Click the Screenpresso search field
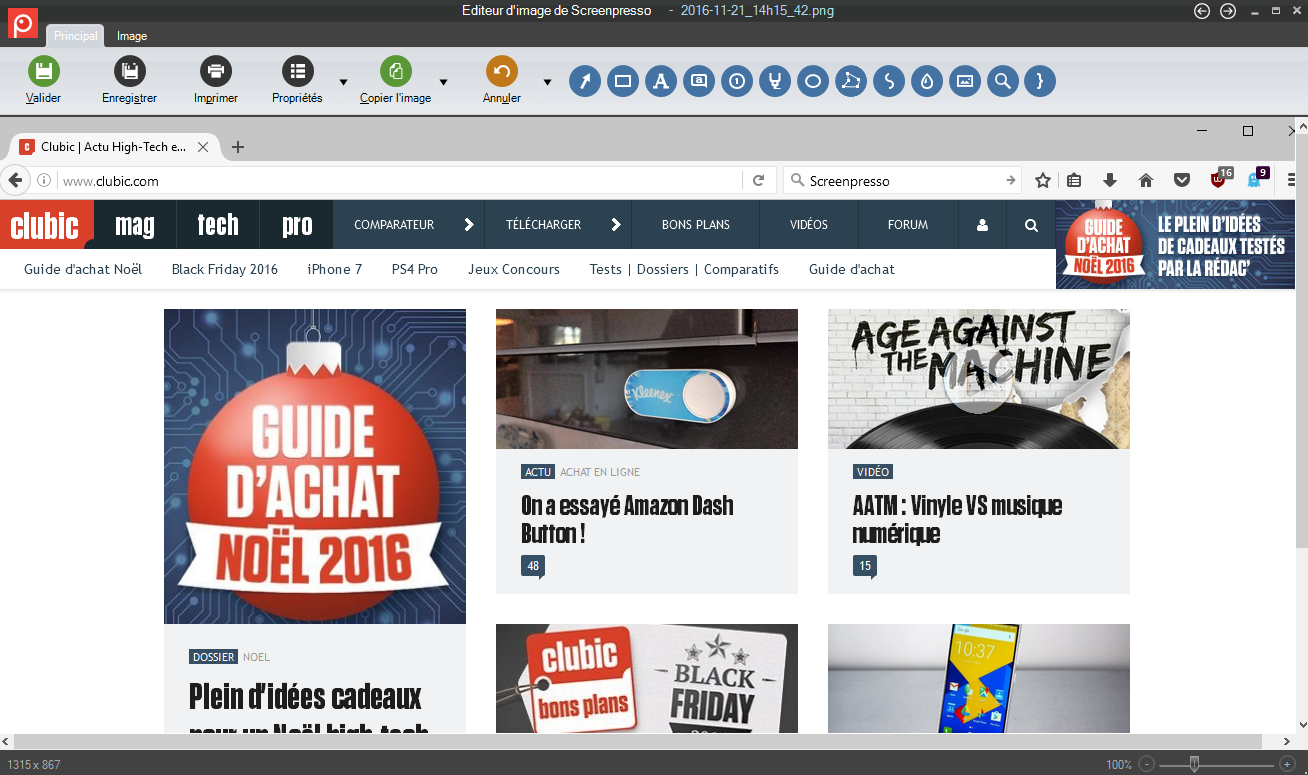Screen dimensions: 1308x775 pyautogui.click(x=900, y=181)
